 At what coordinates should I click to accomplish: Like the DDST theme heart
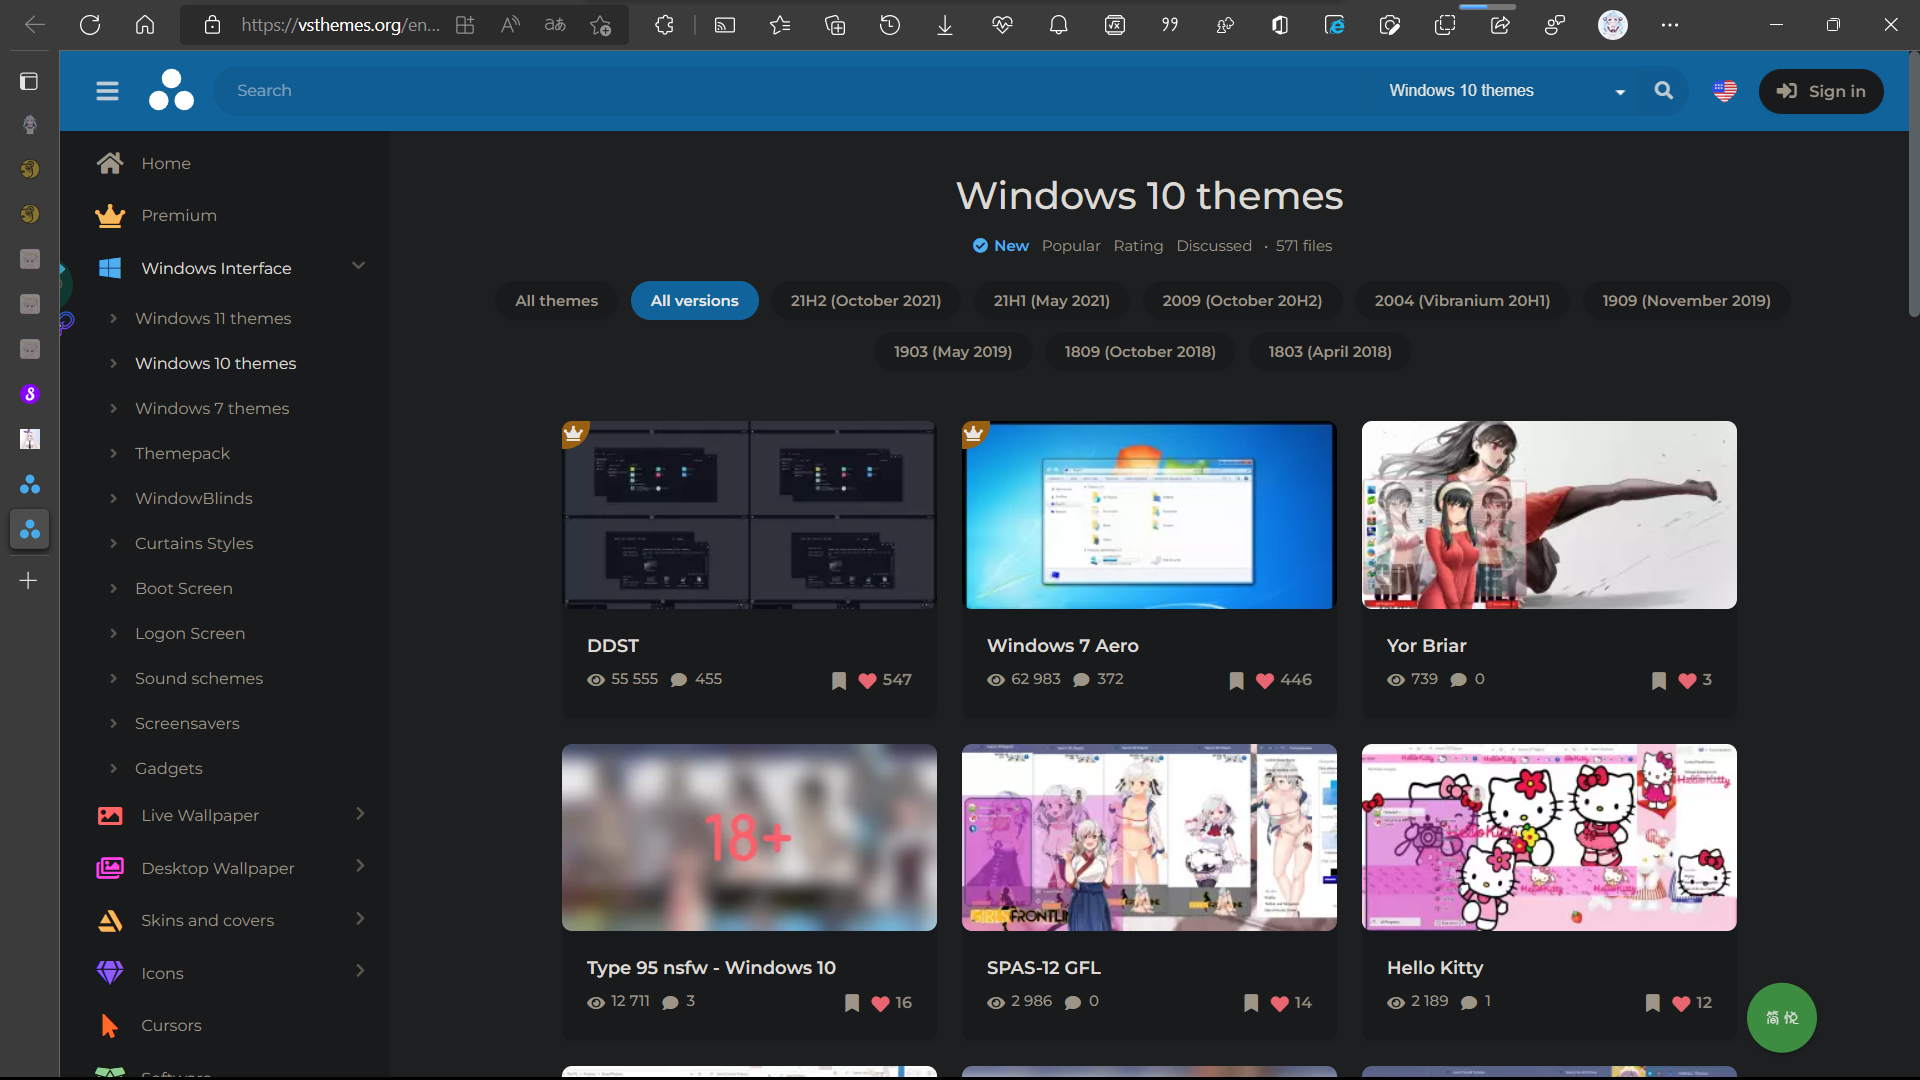coord(867,681)
